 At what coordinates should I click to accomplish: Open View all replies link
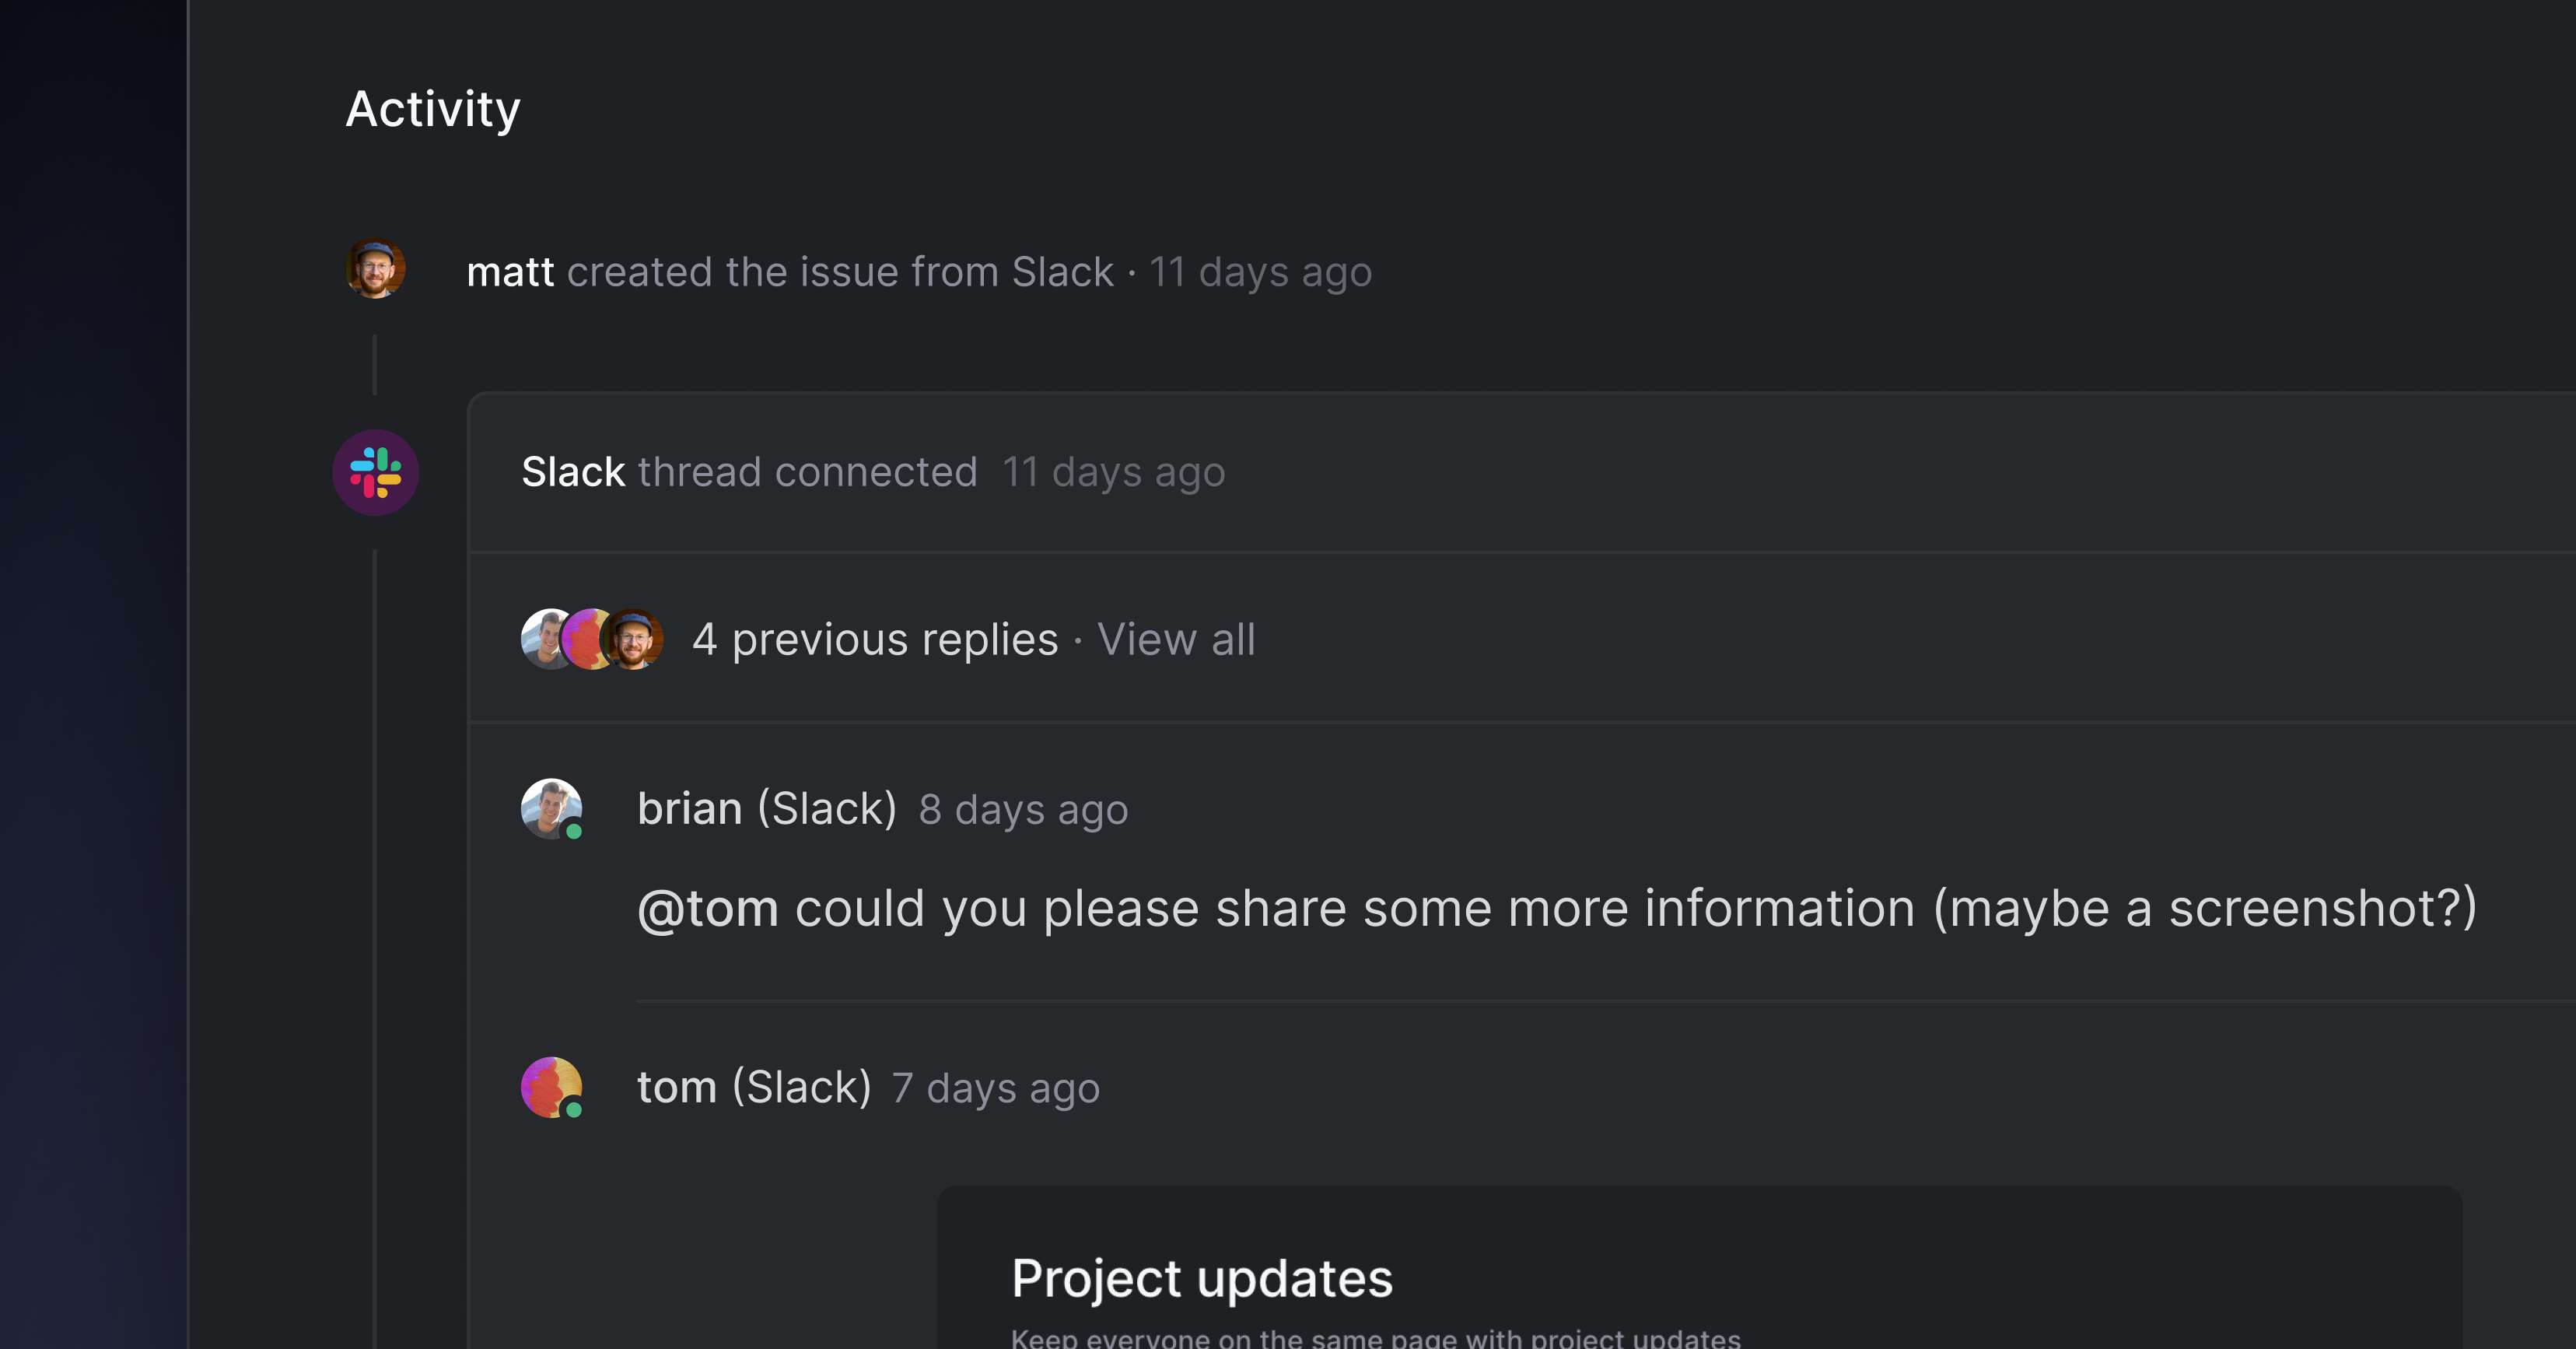[1175, 640]
